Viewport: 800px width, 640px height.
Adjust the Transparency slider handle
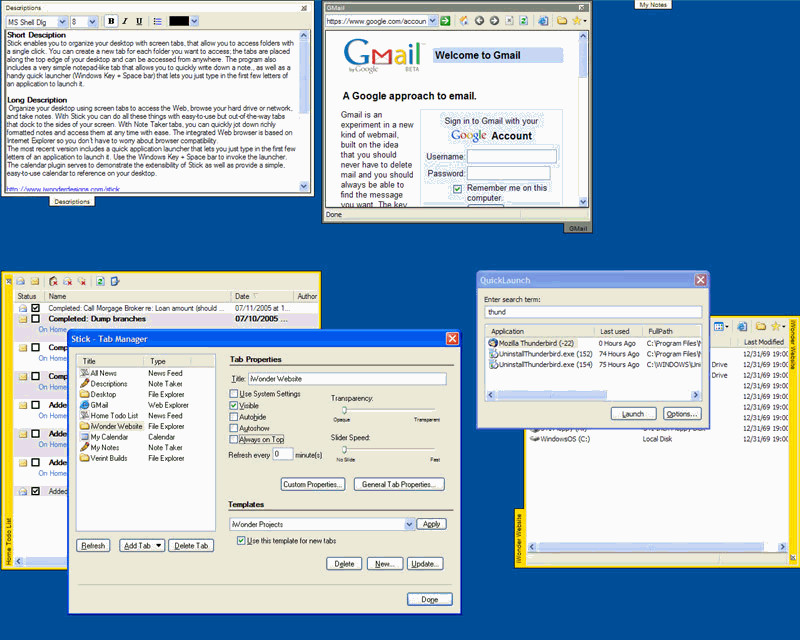pos(344,410)
